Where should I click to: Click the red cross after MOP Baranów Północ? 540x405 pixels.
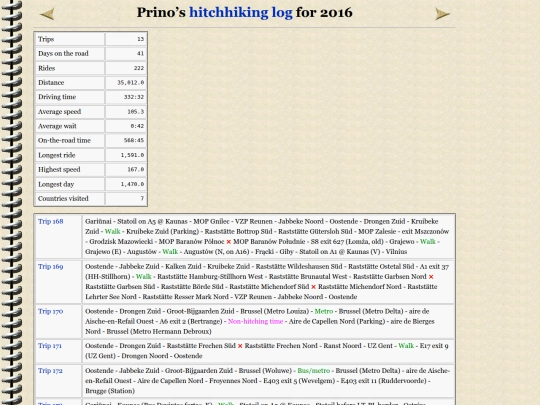[228, 242]
